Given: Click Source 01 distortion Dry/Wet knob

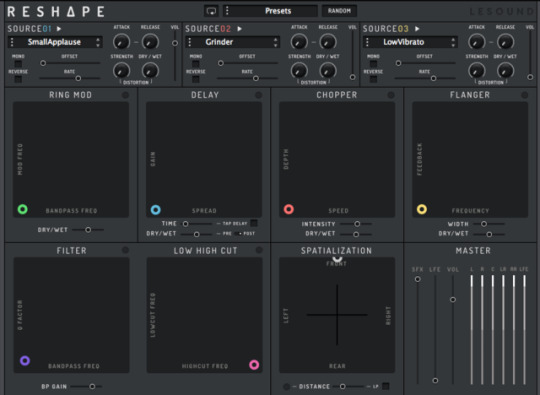Looking at the screenshot, I should pyautogui.click(x=150, y=71).
